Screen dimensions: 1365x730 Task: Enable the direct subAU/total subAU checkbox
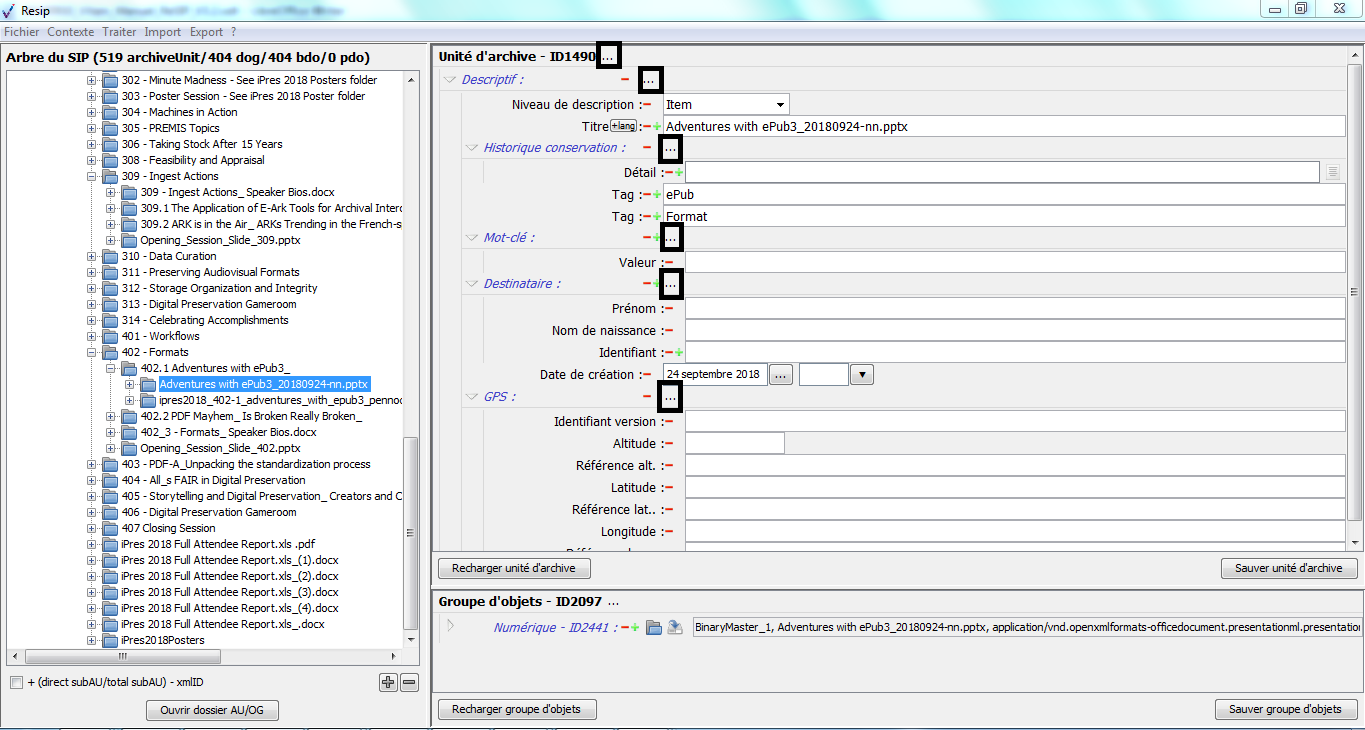16,682
